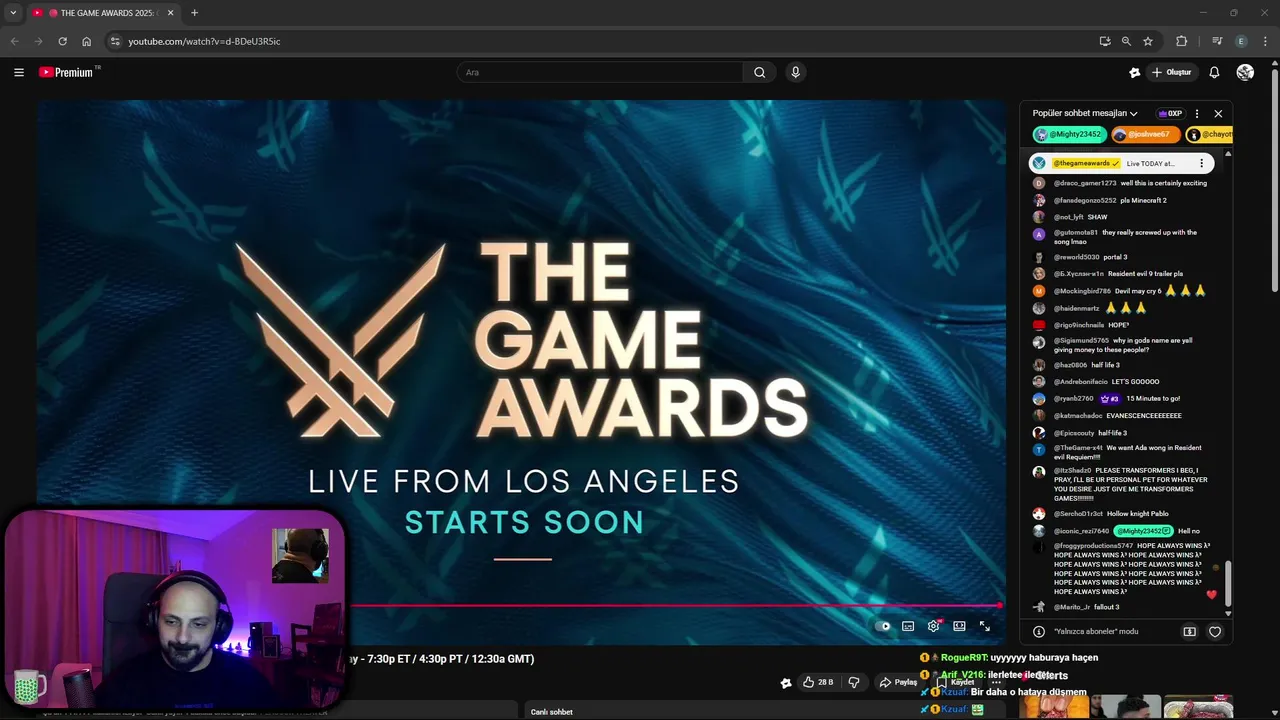Go to Chrome home page button
Viewport: 1280px width, 720px height.
click(86, 41)
